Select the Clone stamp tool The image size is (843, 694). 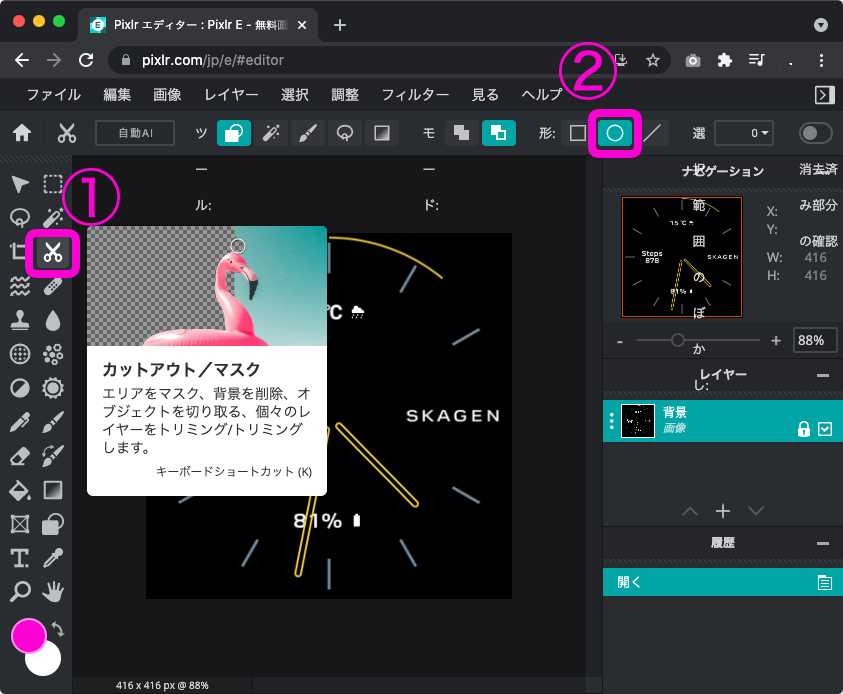pyautogui.click(x=20, y=320)
